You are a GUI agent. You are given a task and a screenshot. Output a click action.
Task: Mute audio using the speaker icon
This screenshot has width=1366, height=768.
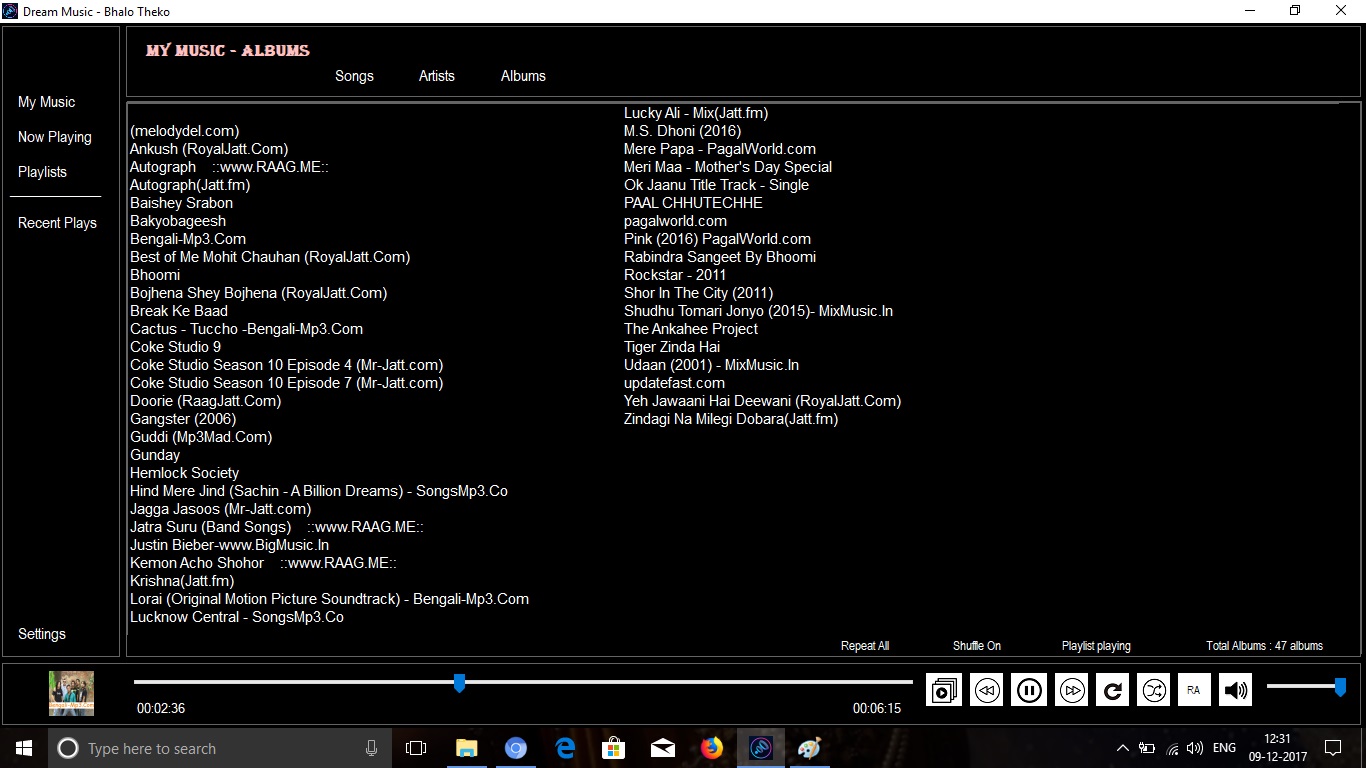click(x=1235, y=689)
